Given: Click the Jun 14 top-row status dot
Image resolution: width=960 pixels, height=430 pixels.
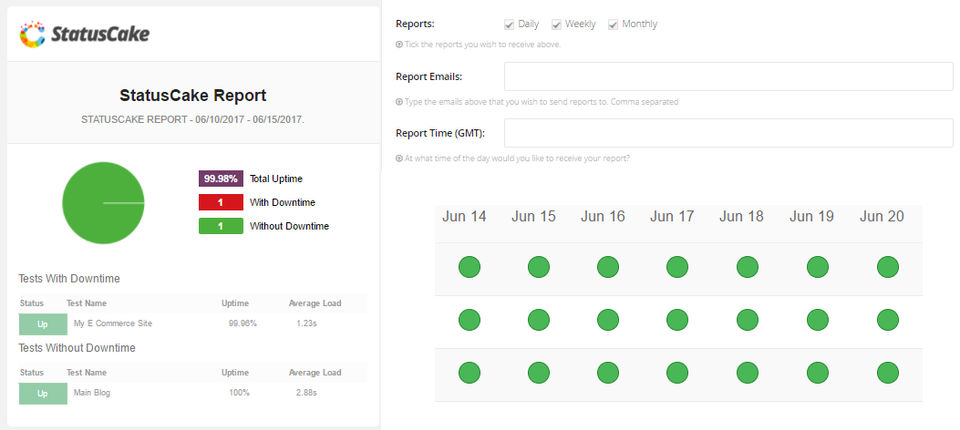Looking at the screenshot, I should tap(469, 267).
